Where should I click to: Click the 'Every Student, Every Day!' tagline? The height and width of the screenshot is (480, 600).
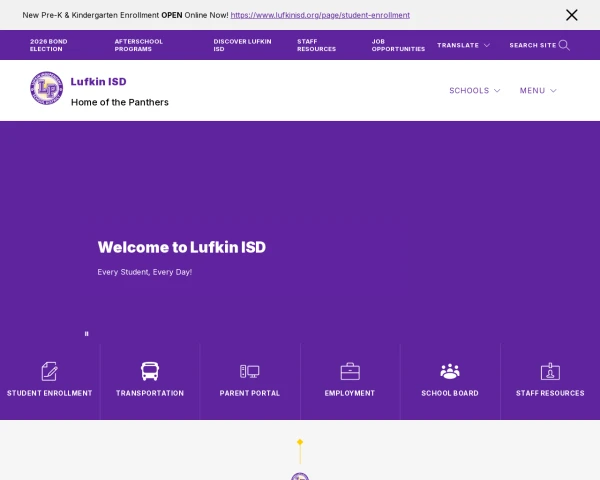click(x=145, y=272)
